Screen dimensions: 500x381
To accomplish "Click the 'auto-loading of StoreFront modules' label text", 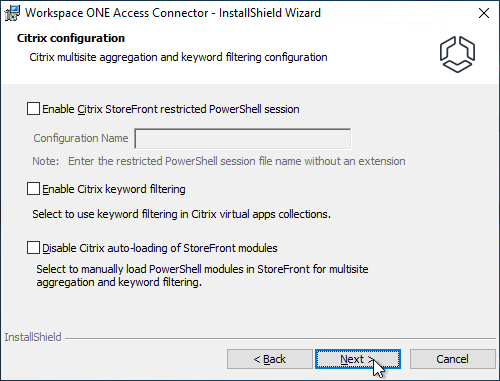I will pyautogui.click(x=192, y=248).
